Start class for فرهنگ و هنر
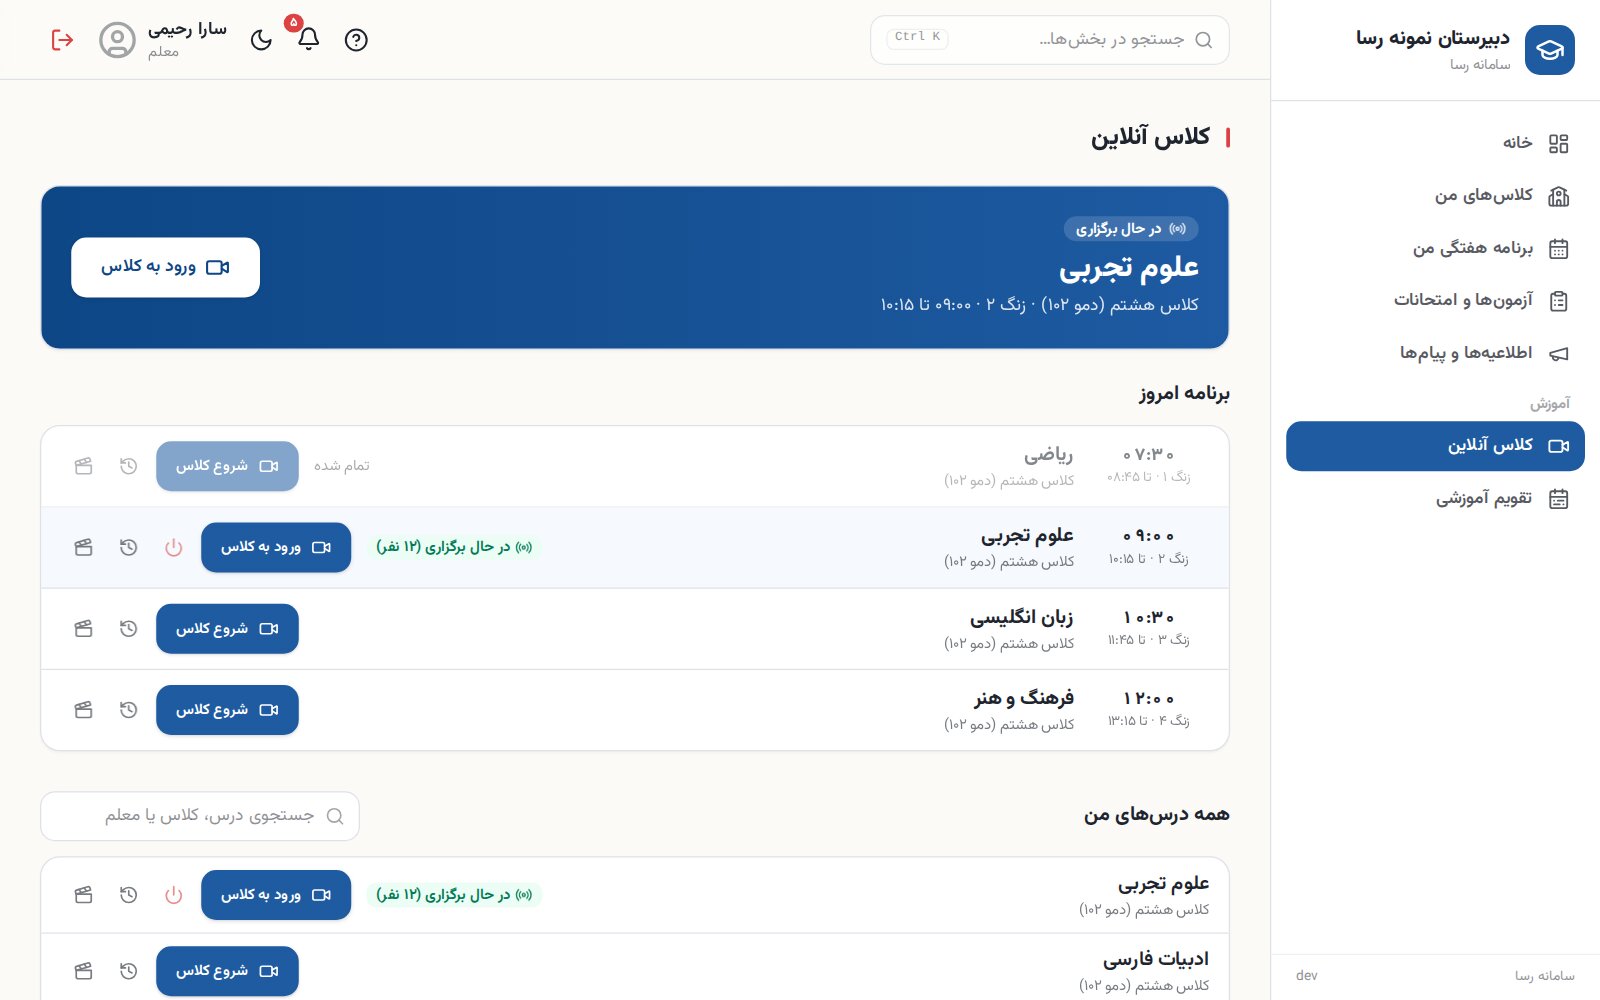The width and height of the screenshot is (1600, 1000). (x=227, y=710)
